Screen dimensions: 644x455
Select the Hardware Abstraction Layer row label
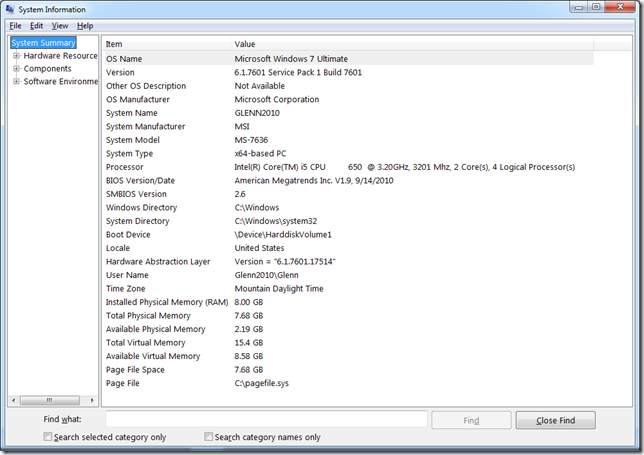pos(158,262)
